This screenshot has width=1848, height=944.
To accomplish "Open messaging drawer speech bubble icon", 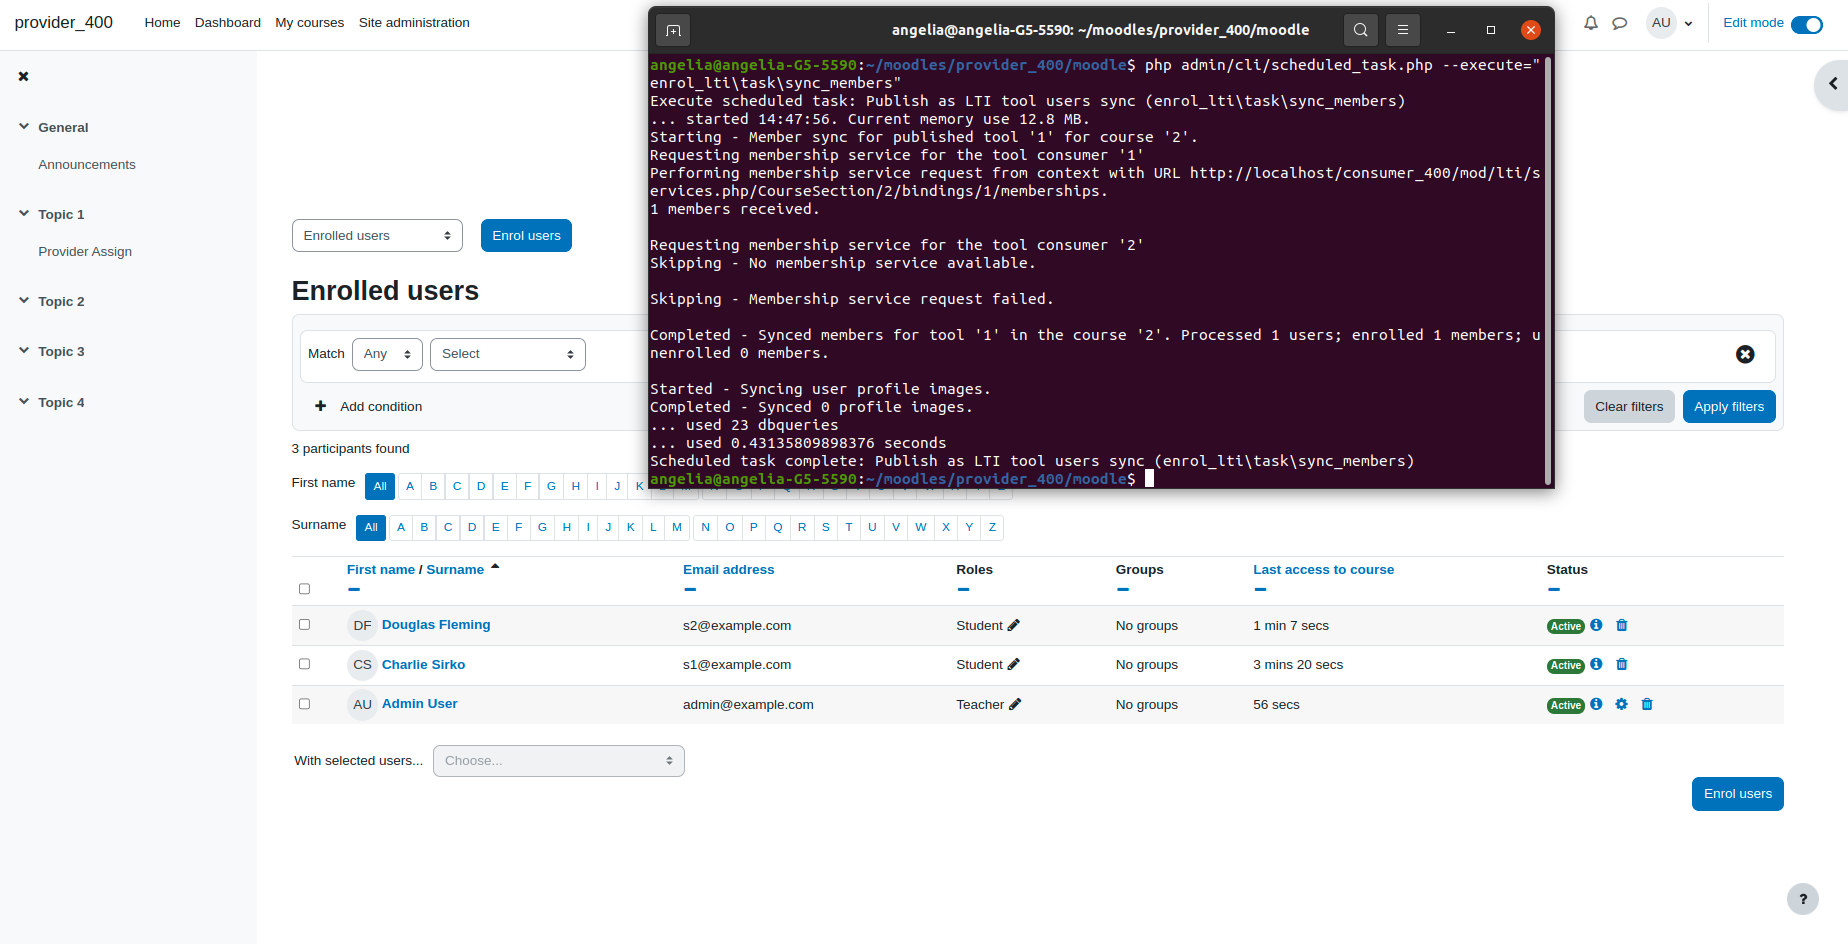I will point(1620,23).
